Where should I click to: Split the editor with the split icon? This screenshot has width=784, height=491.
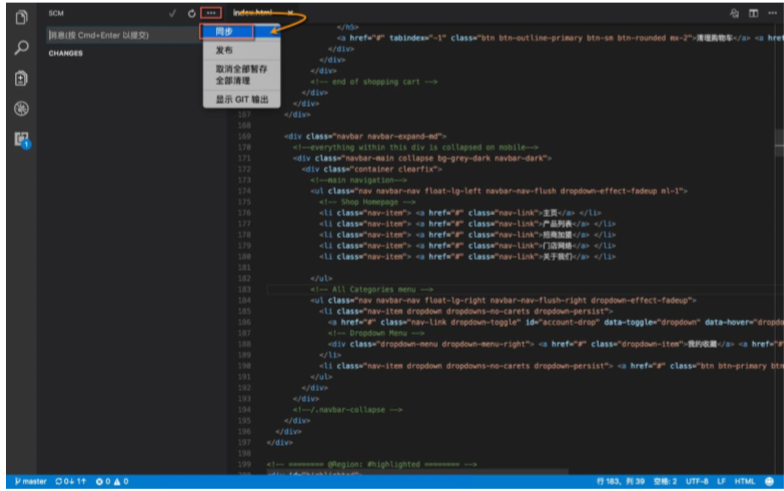753,14
